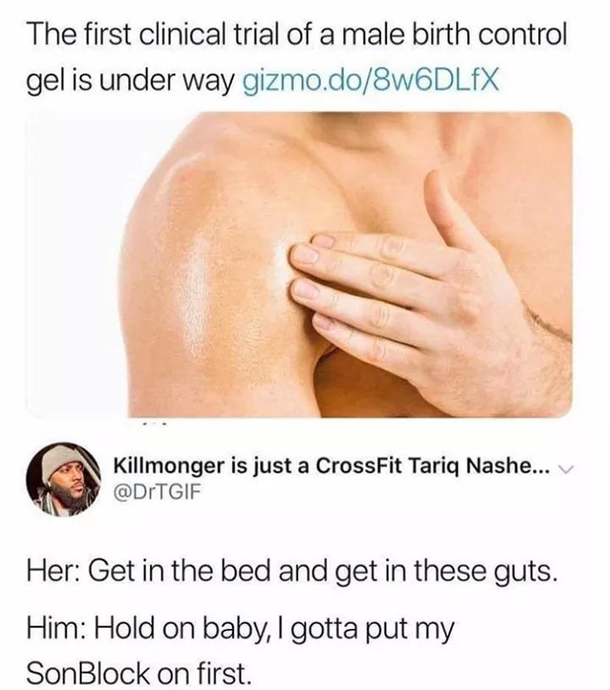The height and width of the screenshot is (690, 610).
Task: Click the word 'Killmonger' in the username
Action: coord(169,466)
